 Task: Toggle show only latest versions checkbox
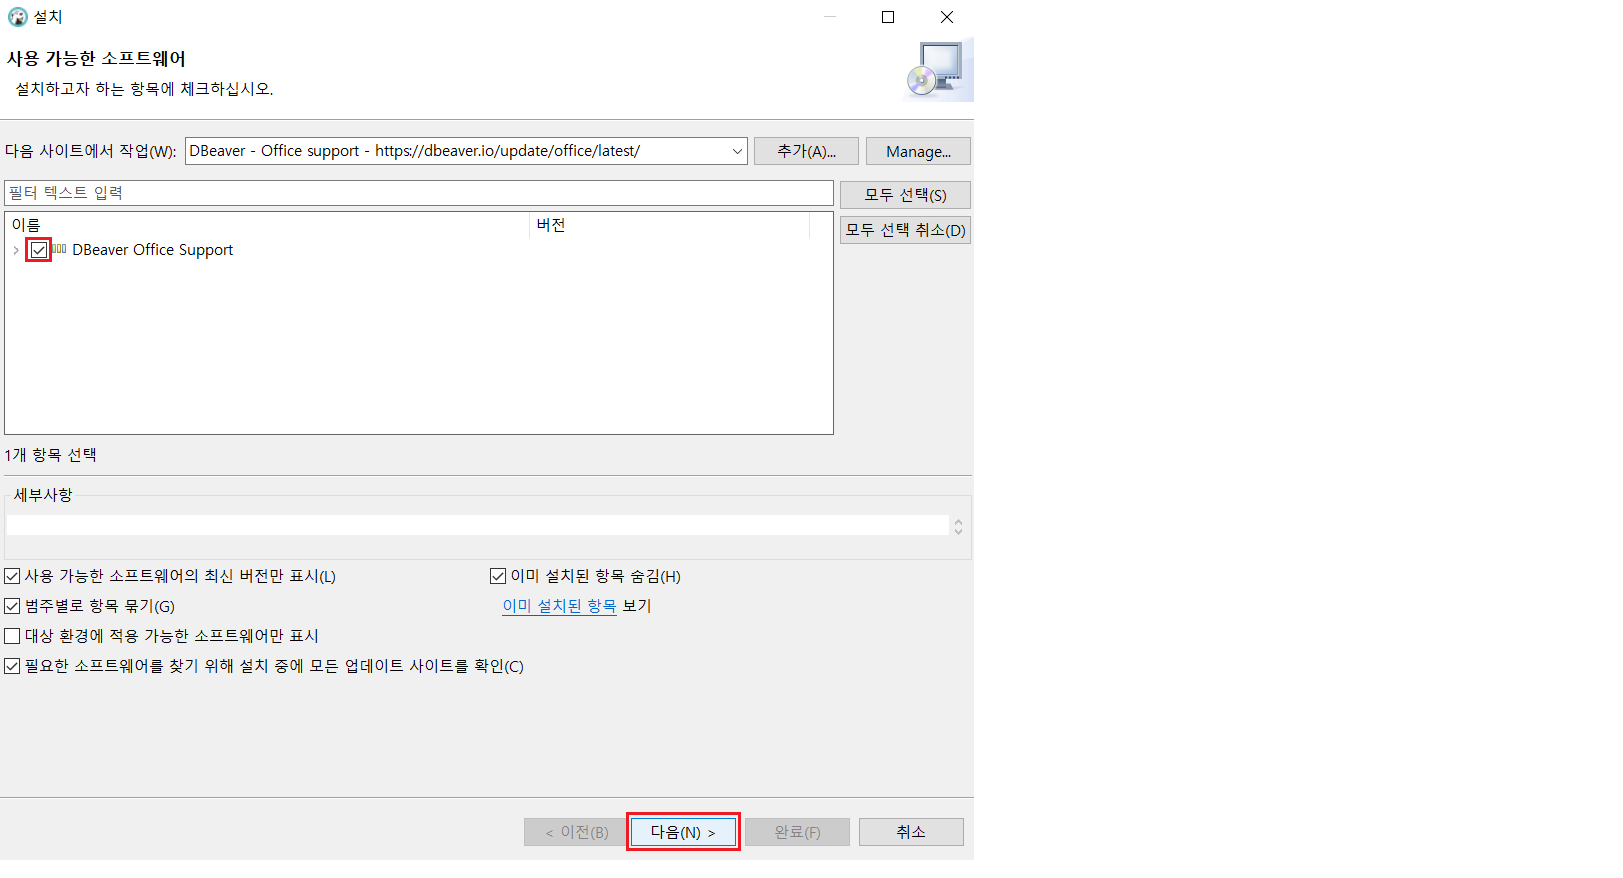(x=13, y=576)
